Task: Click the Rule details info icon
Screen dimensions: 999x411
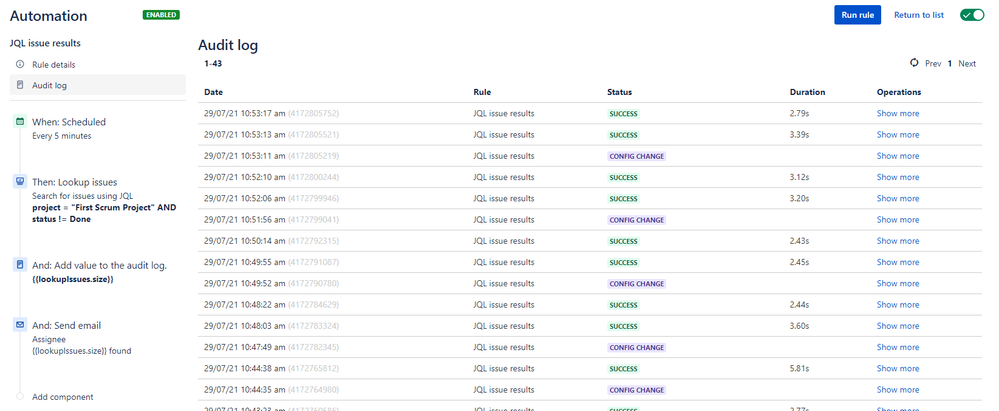Action: coord(20,64)
